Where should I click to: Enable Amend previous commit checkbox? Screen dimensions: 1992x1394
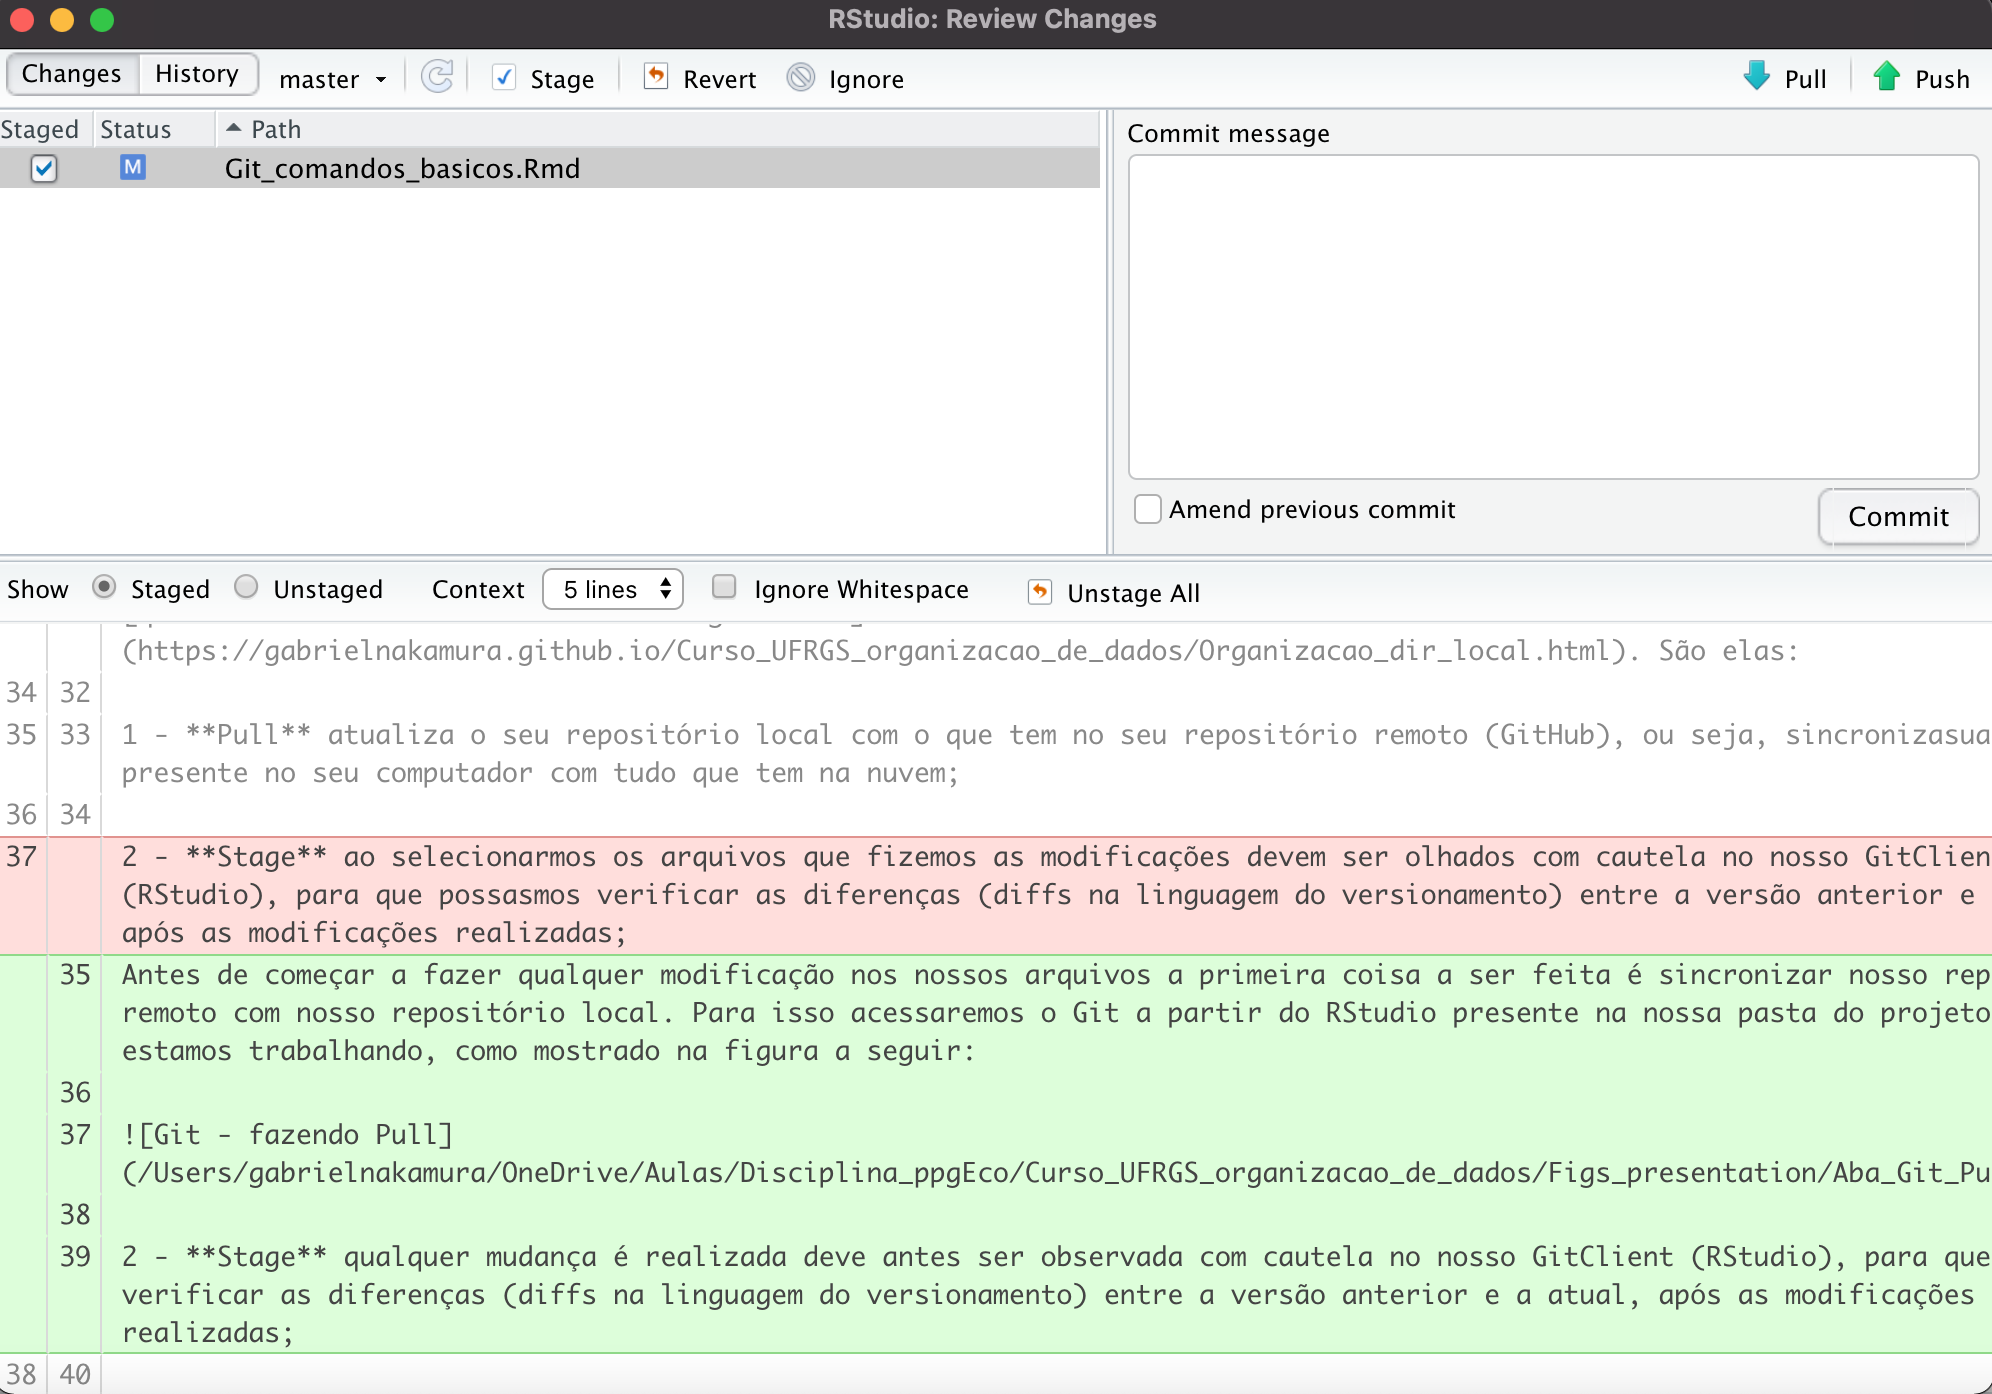[x=1150, y=509]
